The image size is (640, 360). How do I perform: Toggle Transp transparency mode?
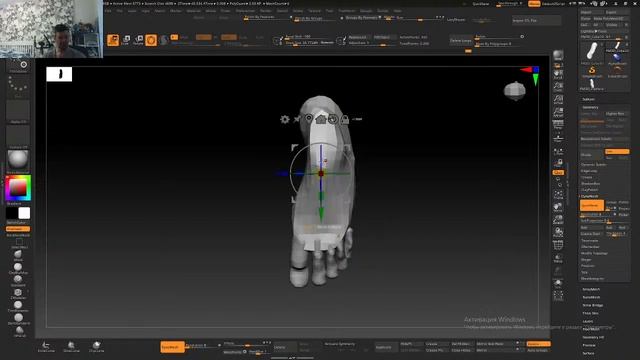pyautogui.click(x=558, y=258)
